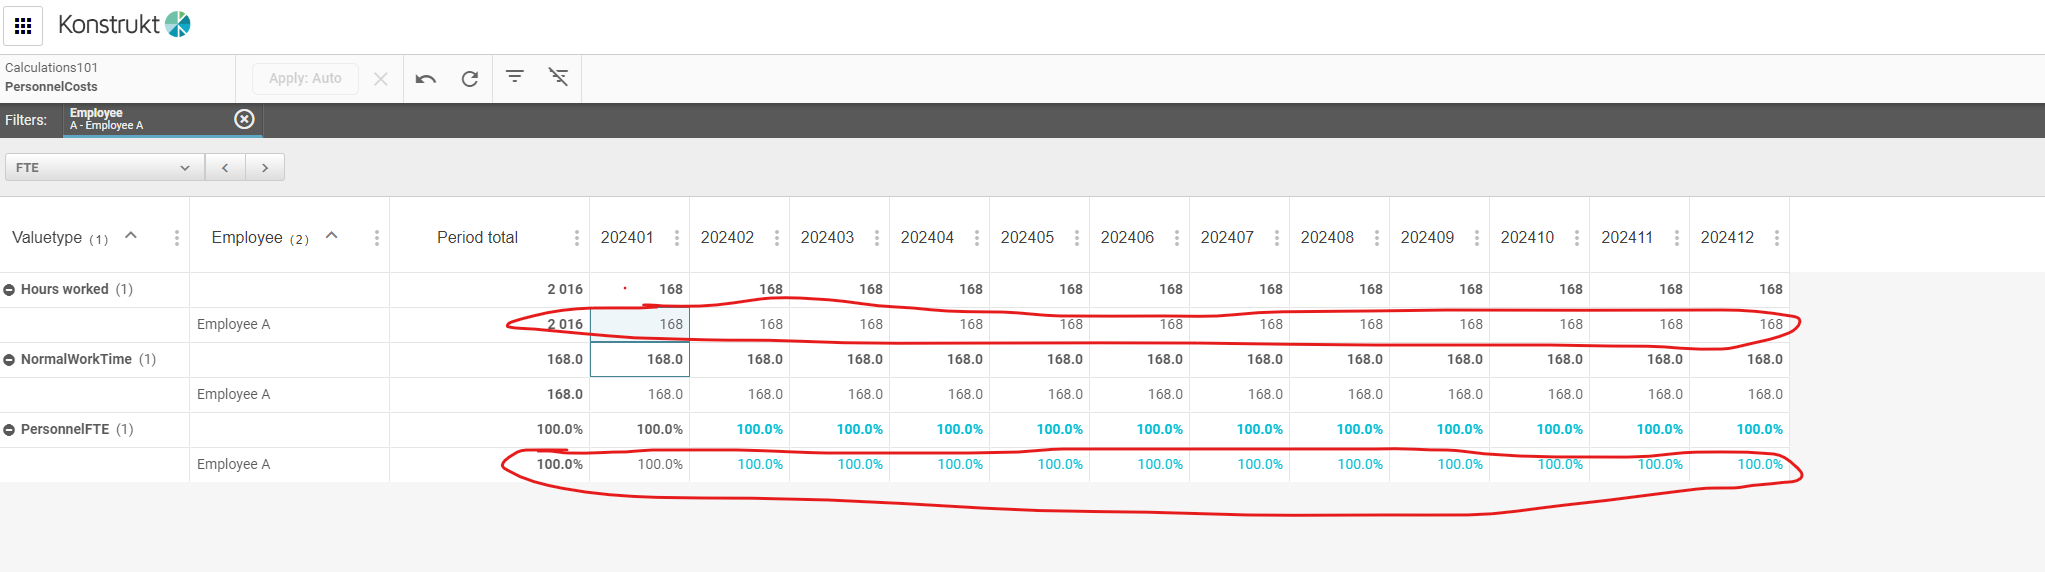
Task: Click the X icon beside Apply: Auto
Action: pos(380,79)
